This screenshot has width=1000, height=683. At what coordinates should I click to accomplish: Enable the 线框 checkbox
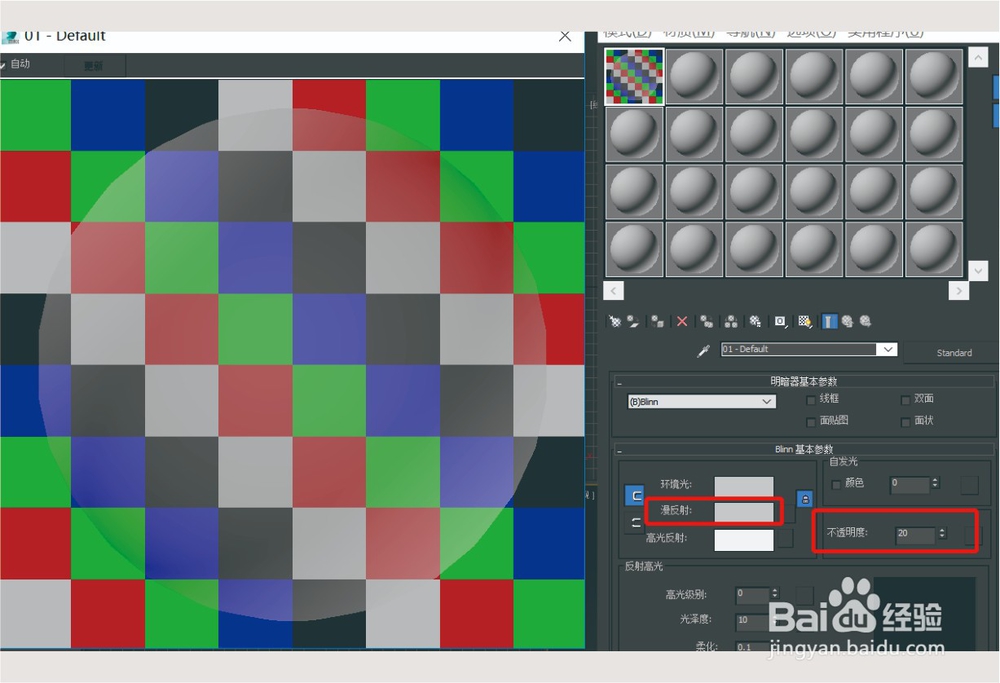(811, 400)
